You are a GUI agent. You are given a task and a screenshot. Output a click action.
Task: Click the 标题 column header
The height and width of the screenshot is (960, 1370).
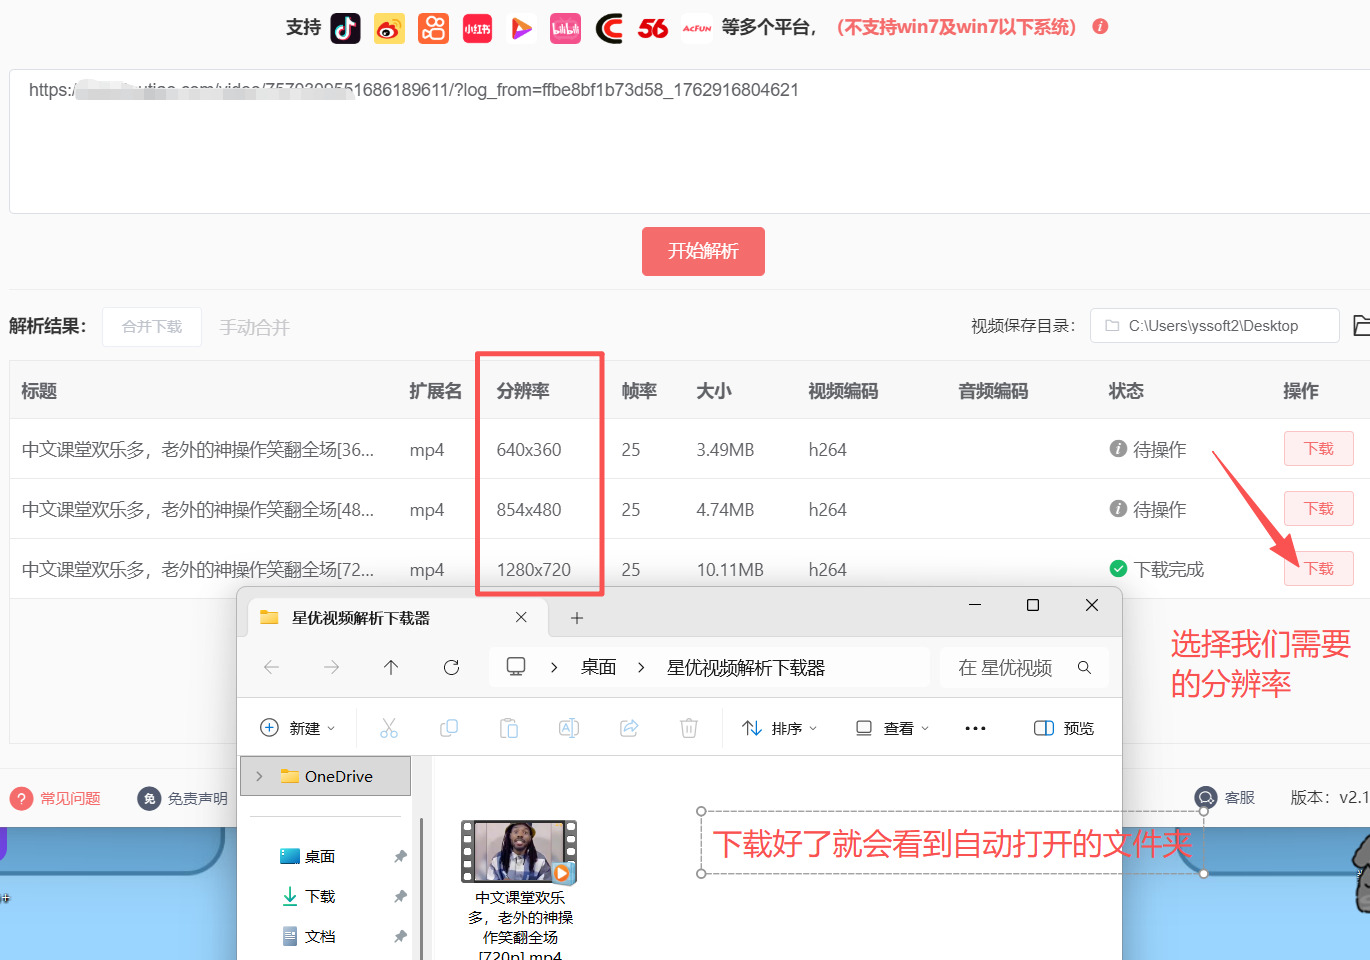[x=39, y=391]
